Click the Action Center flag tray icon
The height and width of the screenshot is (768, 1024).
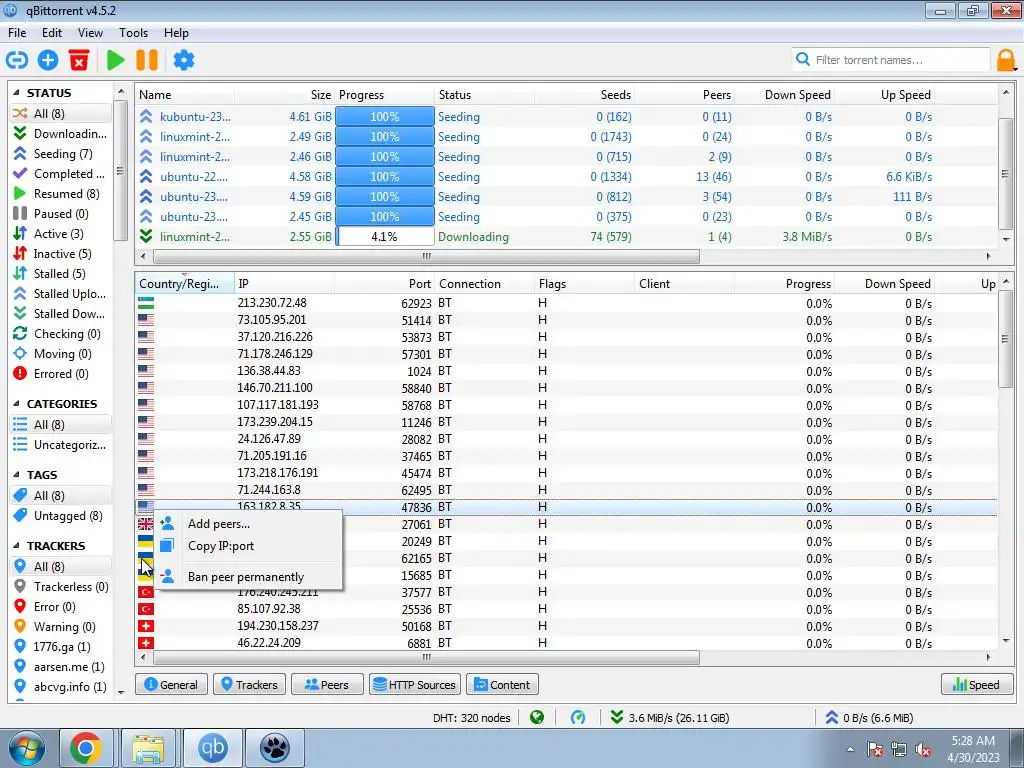(x=875, y=750)
